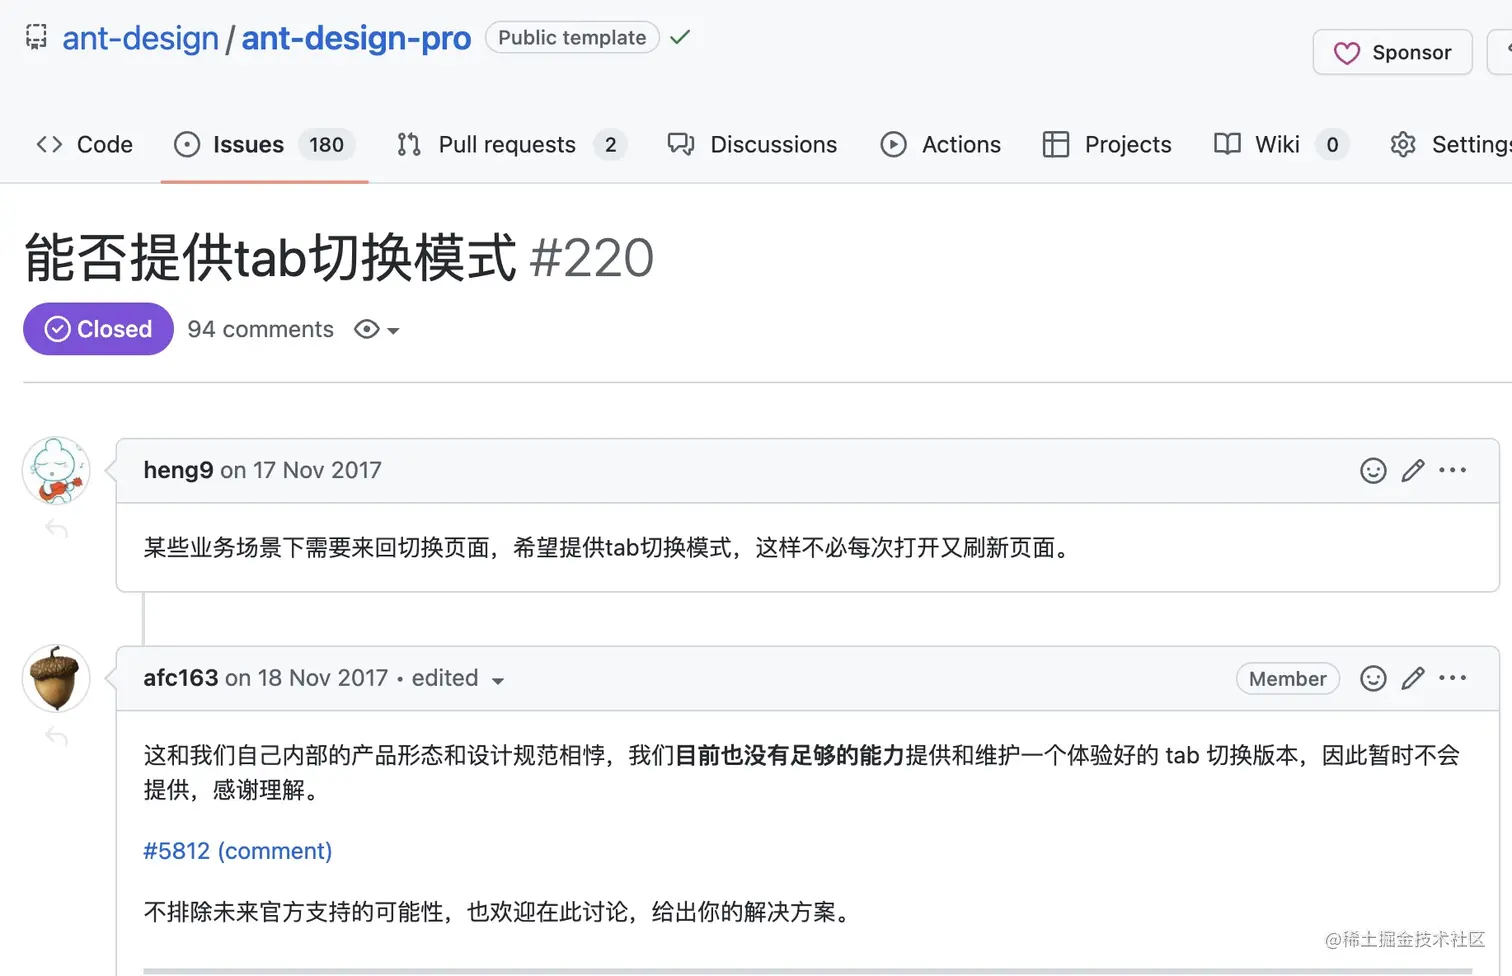Click the Discussions speech bubble icon
The width and height of the screenshot is (1512, 976).
tap(681, 144)
